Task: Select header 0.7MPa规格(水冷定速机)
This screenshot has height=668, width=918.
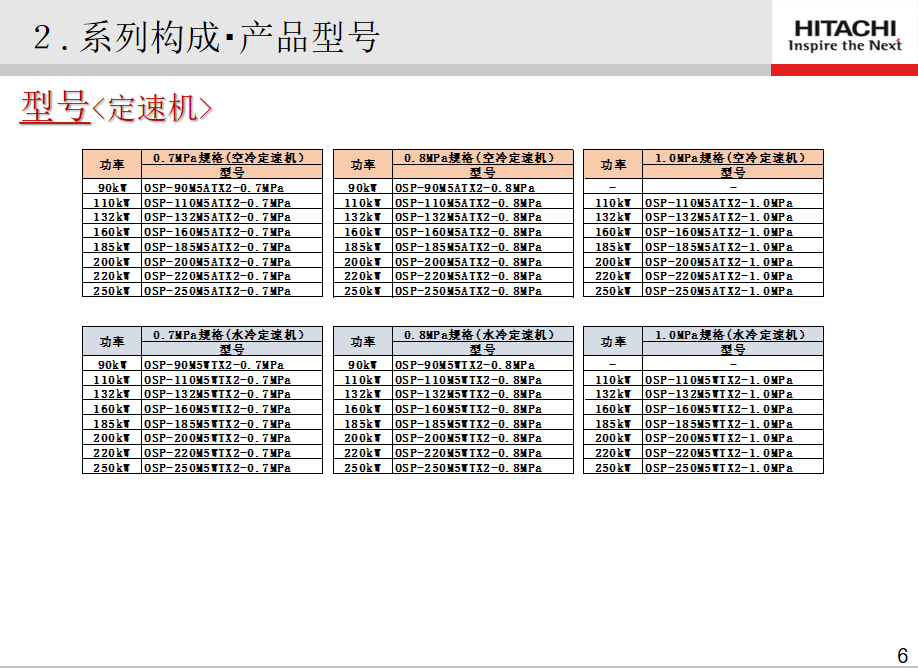Action: pyautogui.click(x=232, y=334)
